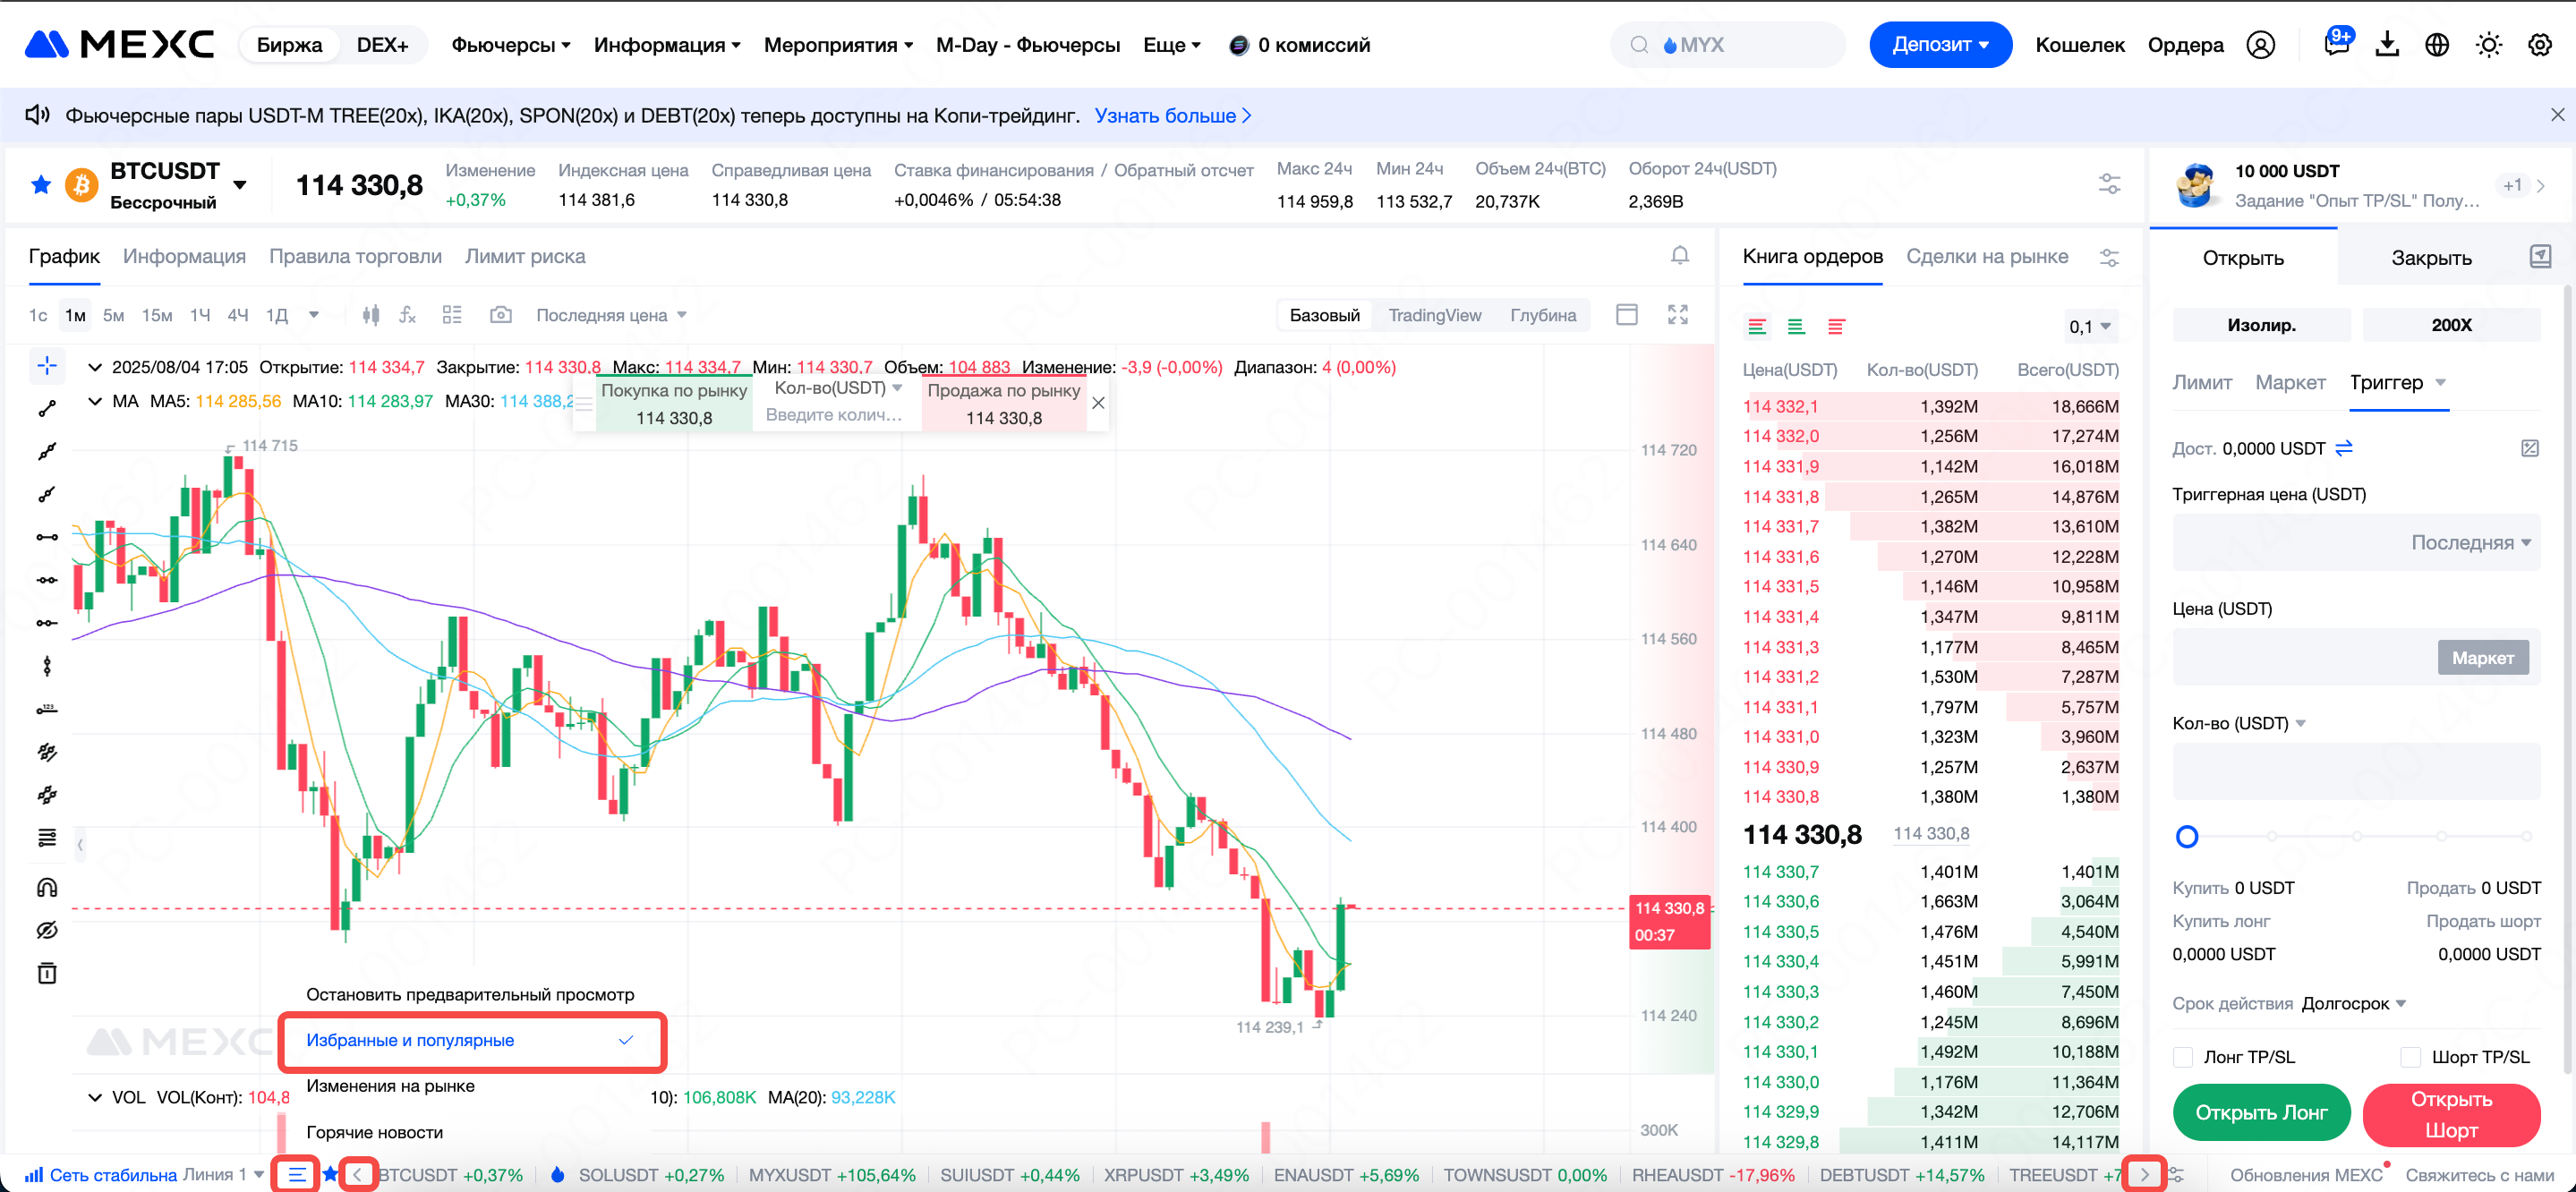Open the indicators fx icon
This screenshot has width=2576, height=1192.
coord(407,315)
